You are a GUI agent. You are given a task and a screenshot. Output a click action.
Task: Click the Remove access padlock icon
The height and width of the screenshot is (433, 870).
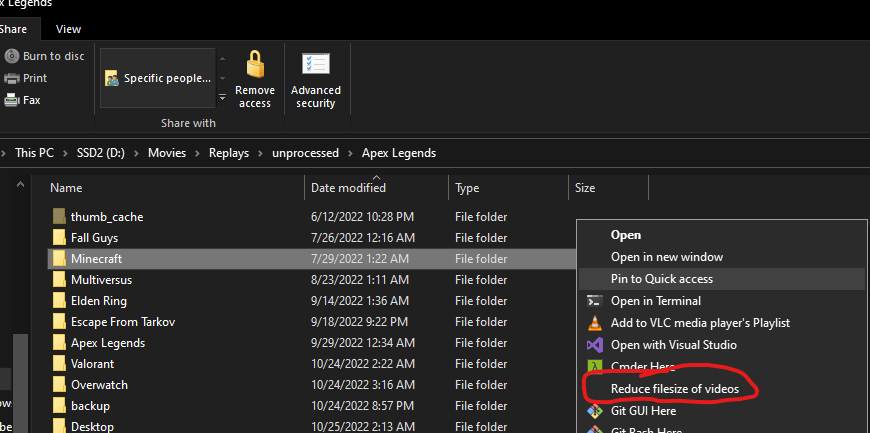pos(255,64)
